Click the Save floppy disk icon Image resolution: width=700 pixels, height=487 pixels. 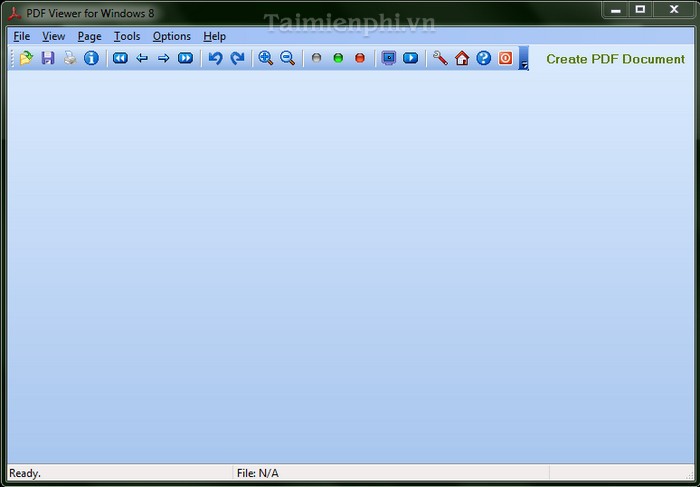click(x=48, y=58)
